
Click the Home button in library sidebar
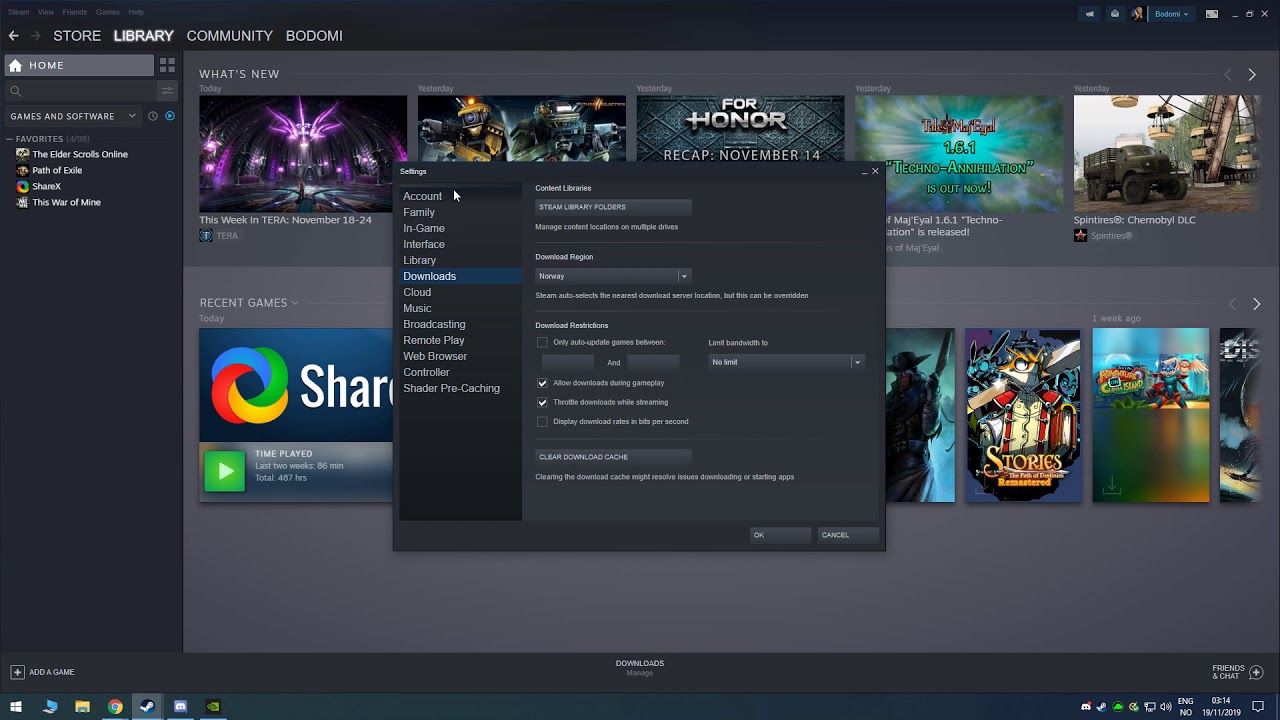coord(78,65)
